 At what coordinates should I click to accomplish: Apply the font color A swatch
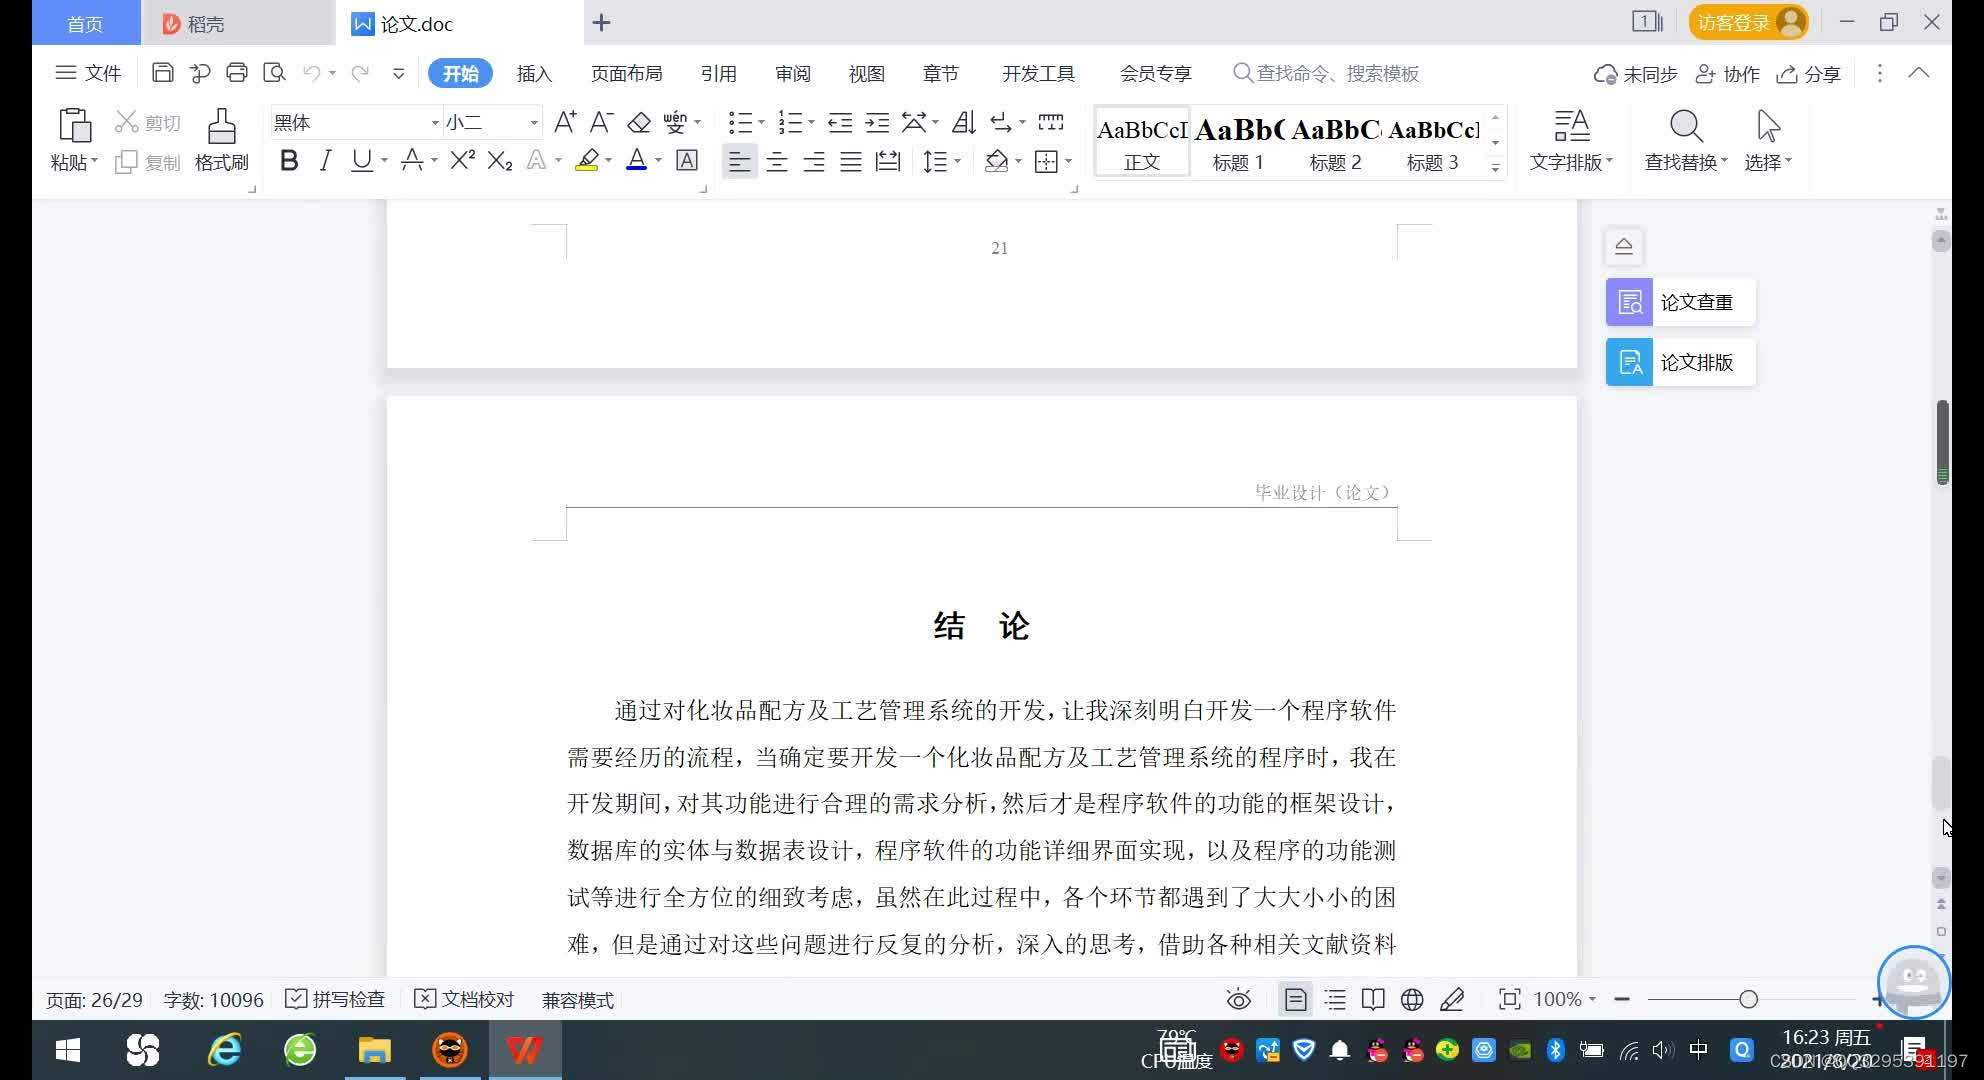[636, 160]
